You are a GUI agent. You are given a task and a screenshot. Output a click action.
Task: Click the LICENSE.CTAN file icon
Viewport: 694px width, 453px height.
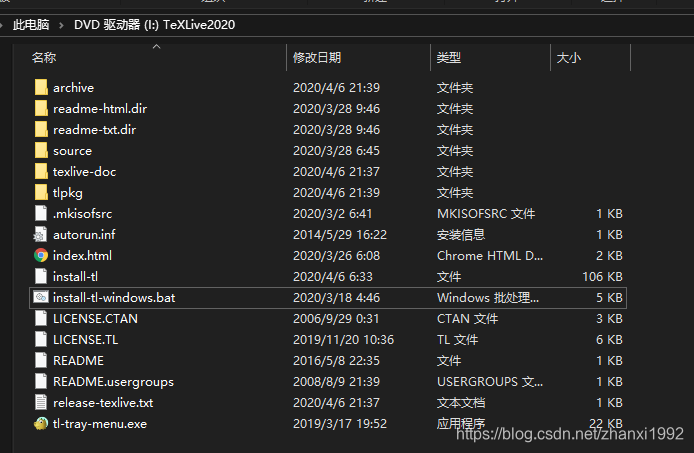pos(41,318)
